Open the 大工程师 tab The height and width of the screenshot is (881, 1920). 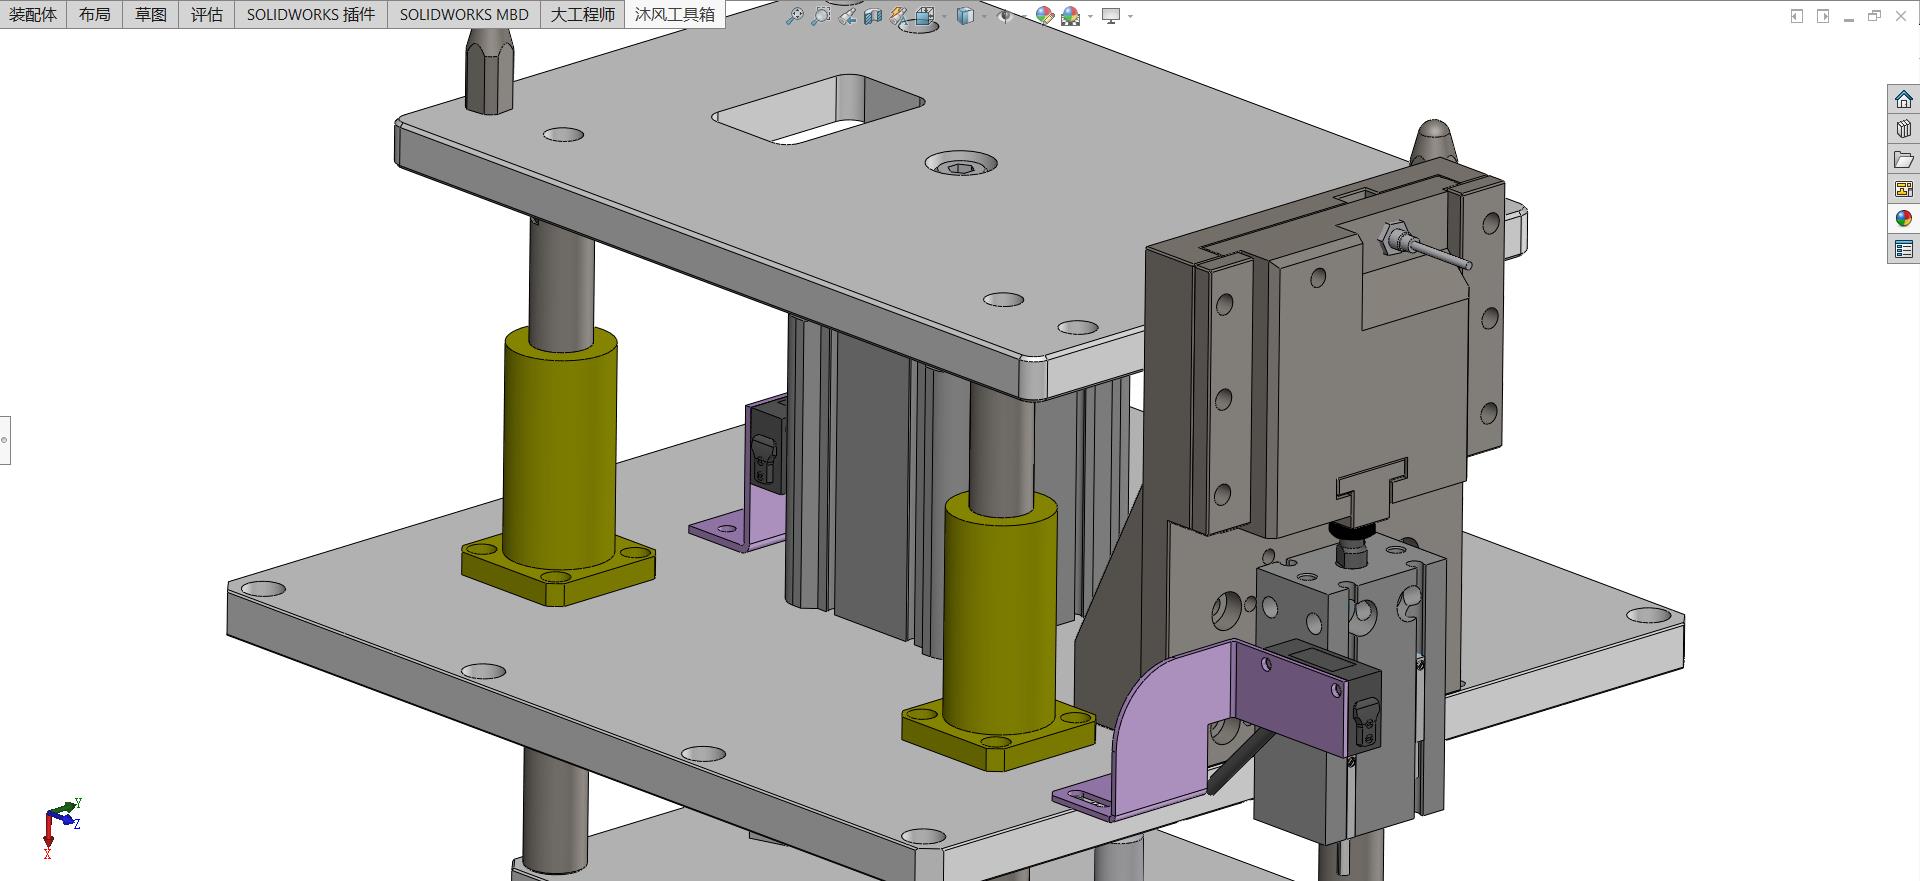tap(583, 14)
